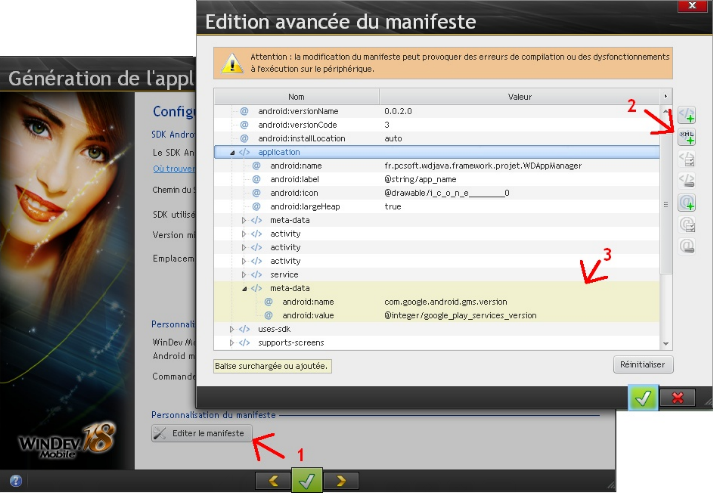Click the @drawable icon value
713x493 pixels.
447,193
